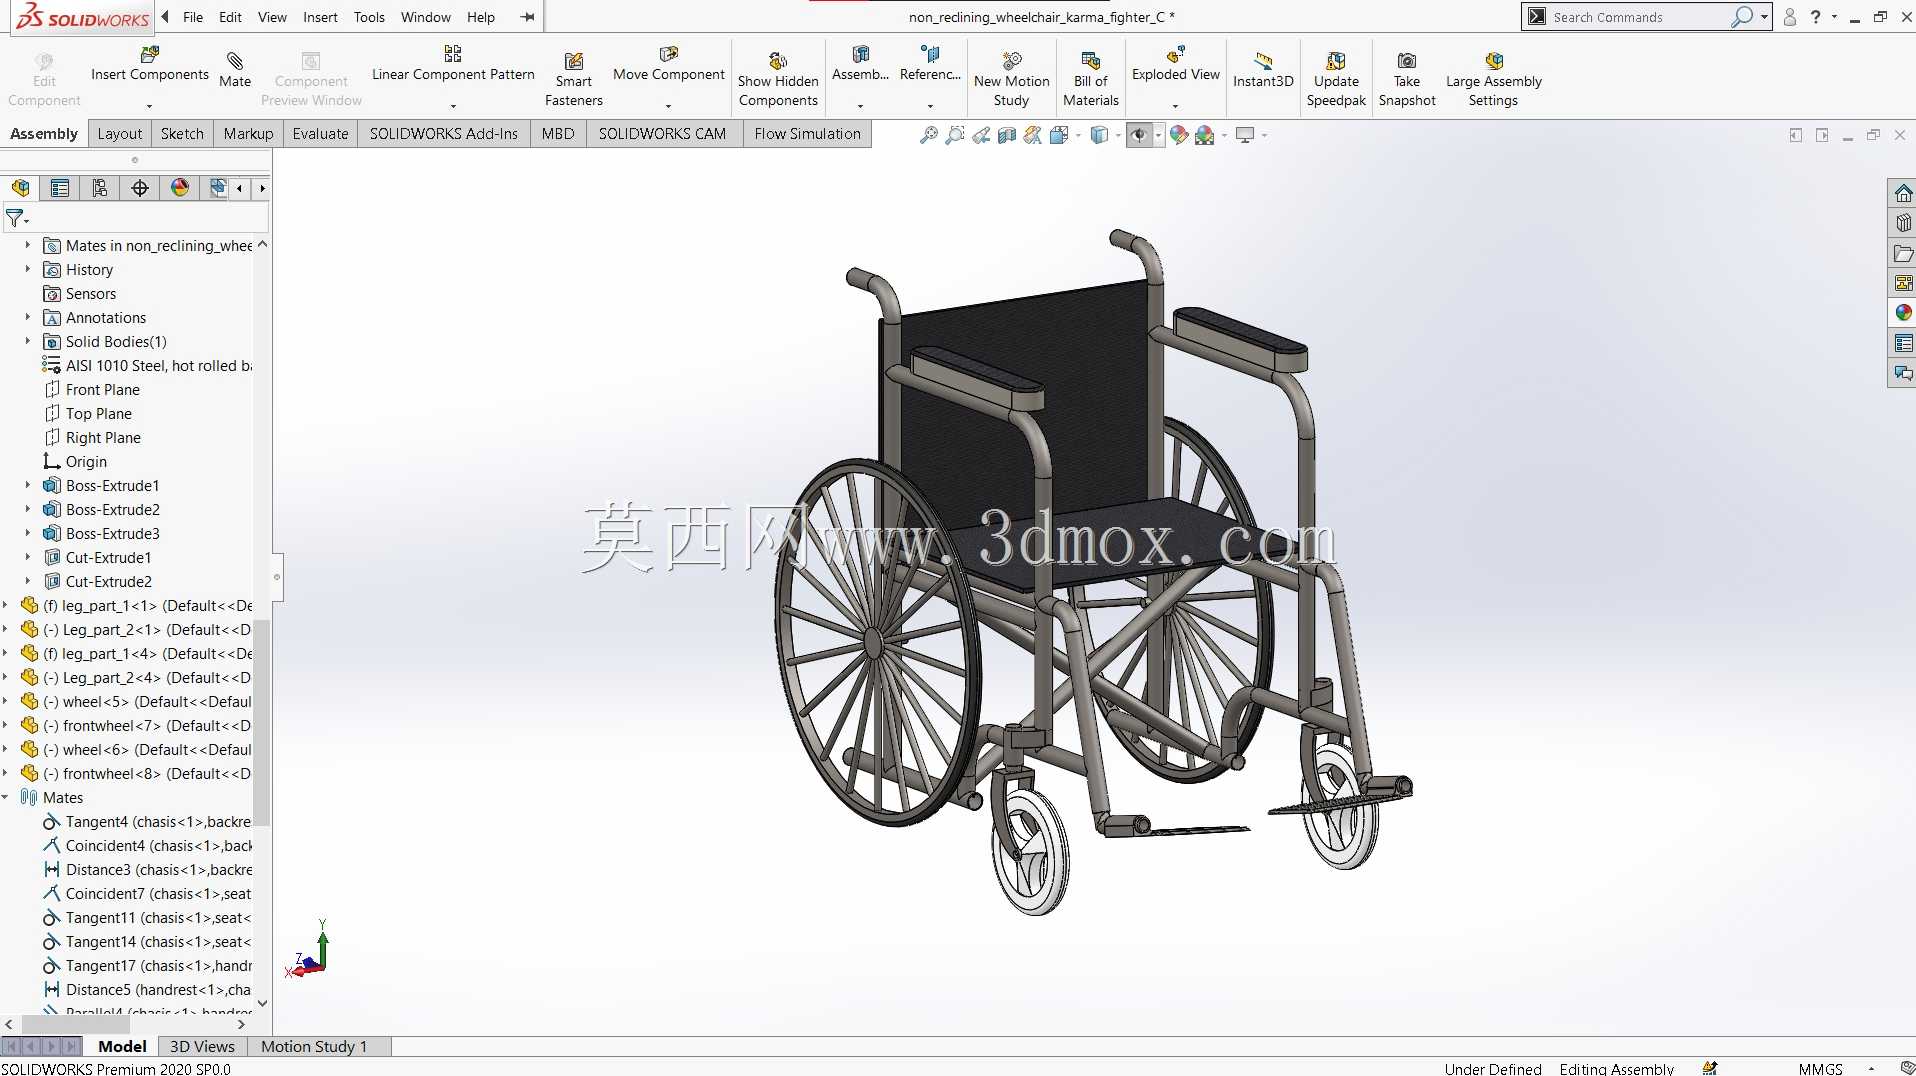Open PropertyManager tab in left panel
Image resolution: width=1916 pixels, height=1076 pixels.
(x=60, y=188)
